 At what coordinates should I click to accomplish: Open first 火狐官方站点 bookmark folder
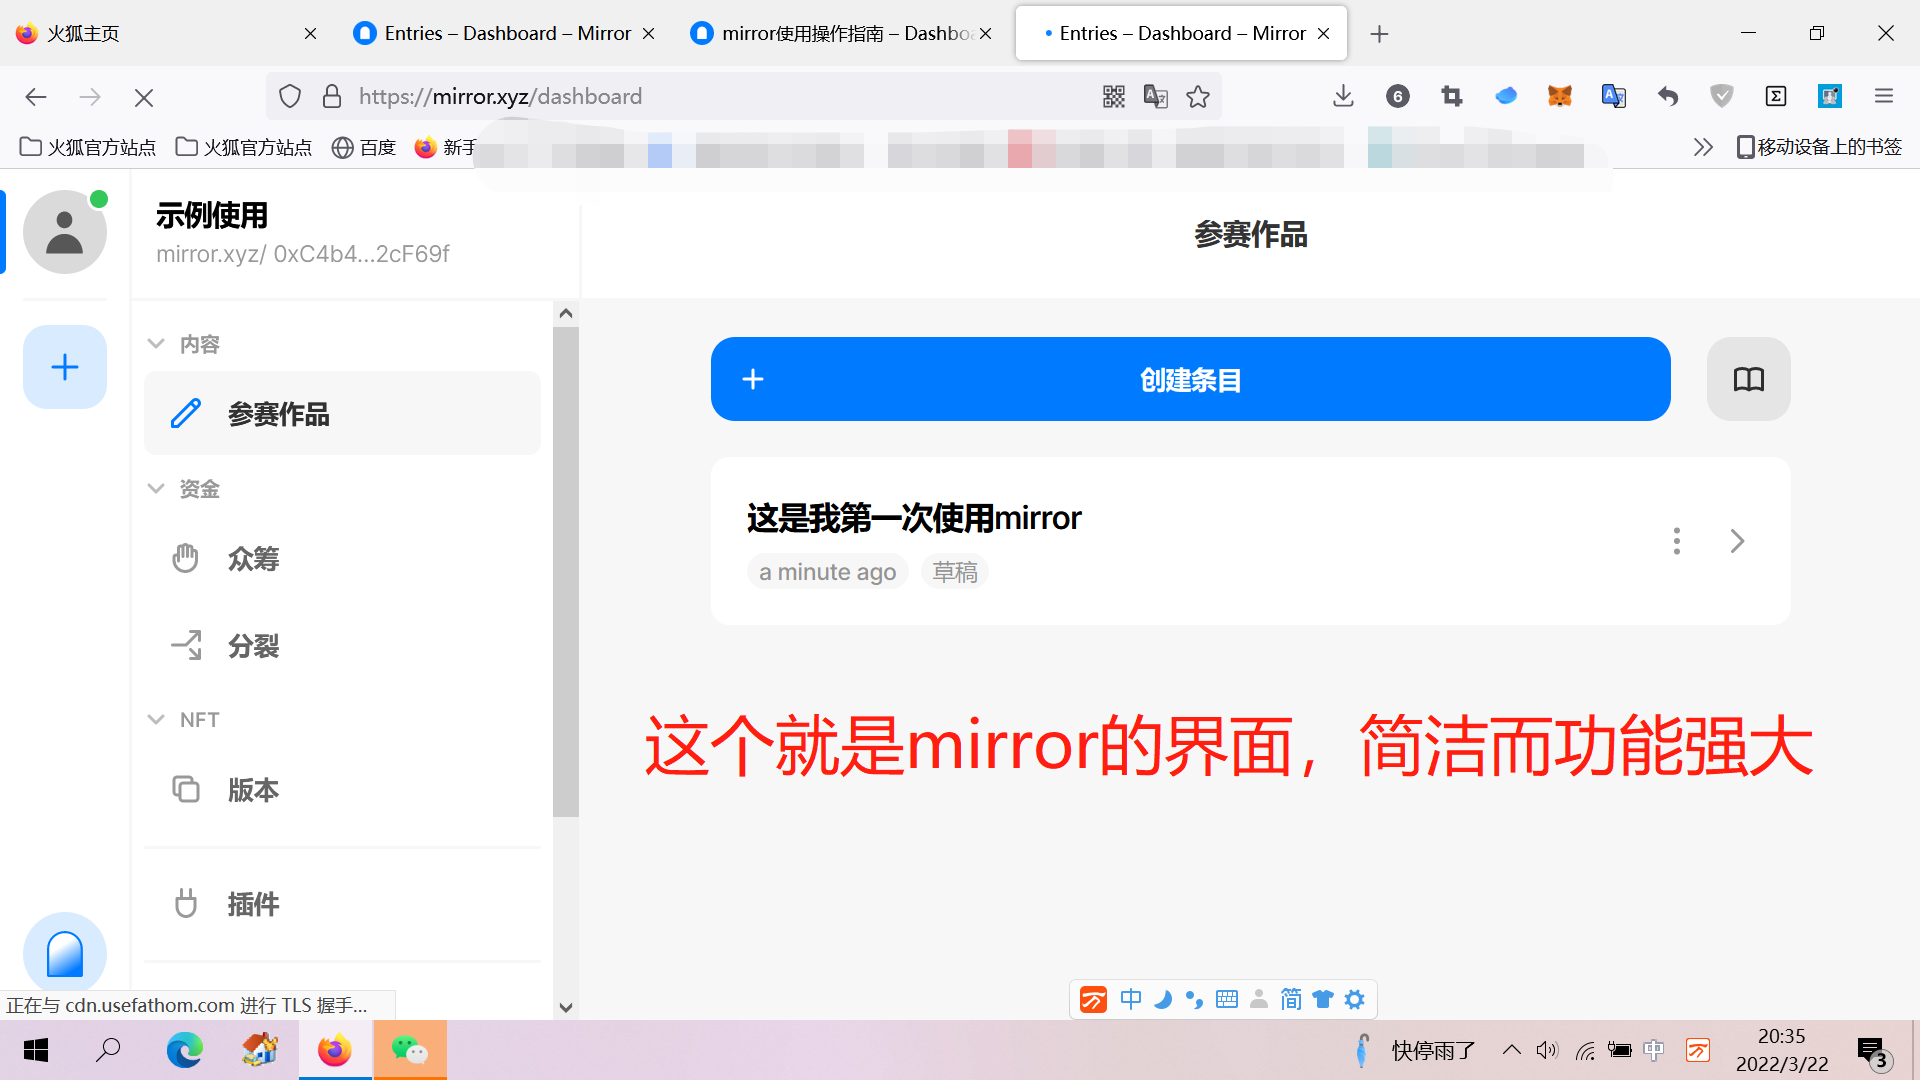pyautogui.click(x=88, y=147)
